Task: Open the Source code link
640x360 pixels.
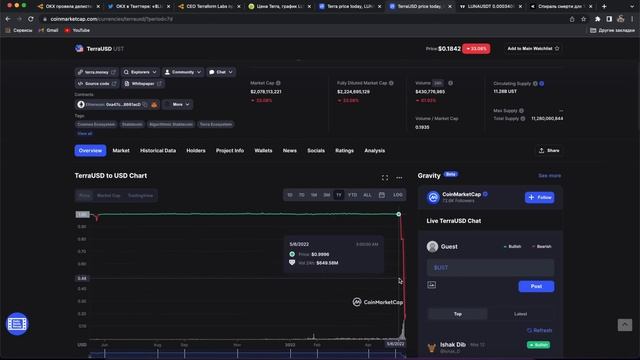Action: pos(97,84)
